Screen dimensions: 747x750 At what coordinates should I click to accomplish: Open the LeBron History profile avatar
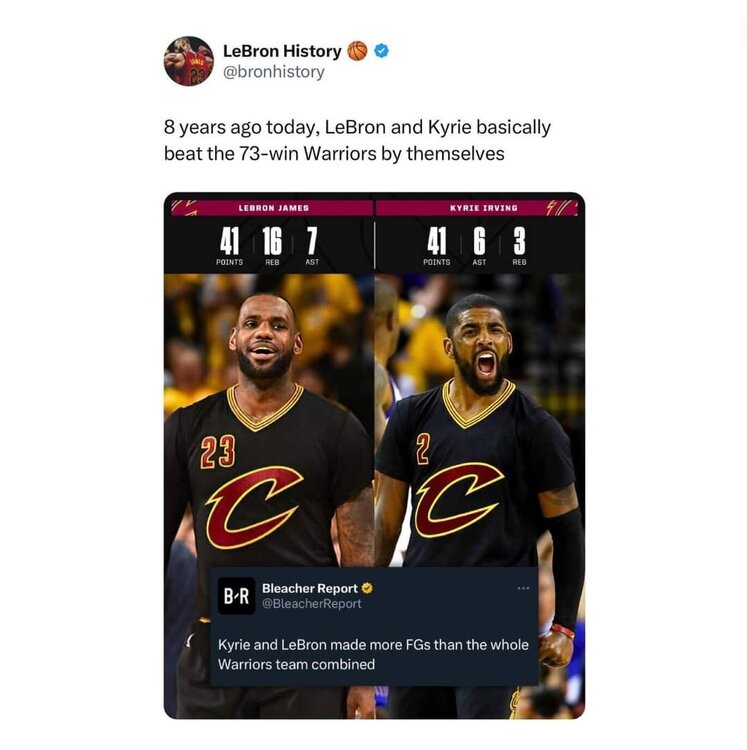pos(188,61)
